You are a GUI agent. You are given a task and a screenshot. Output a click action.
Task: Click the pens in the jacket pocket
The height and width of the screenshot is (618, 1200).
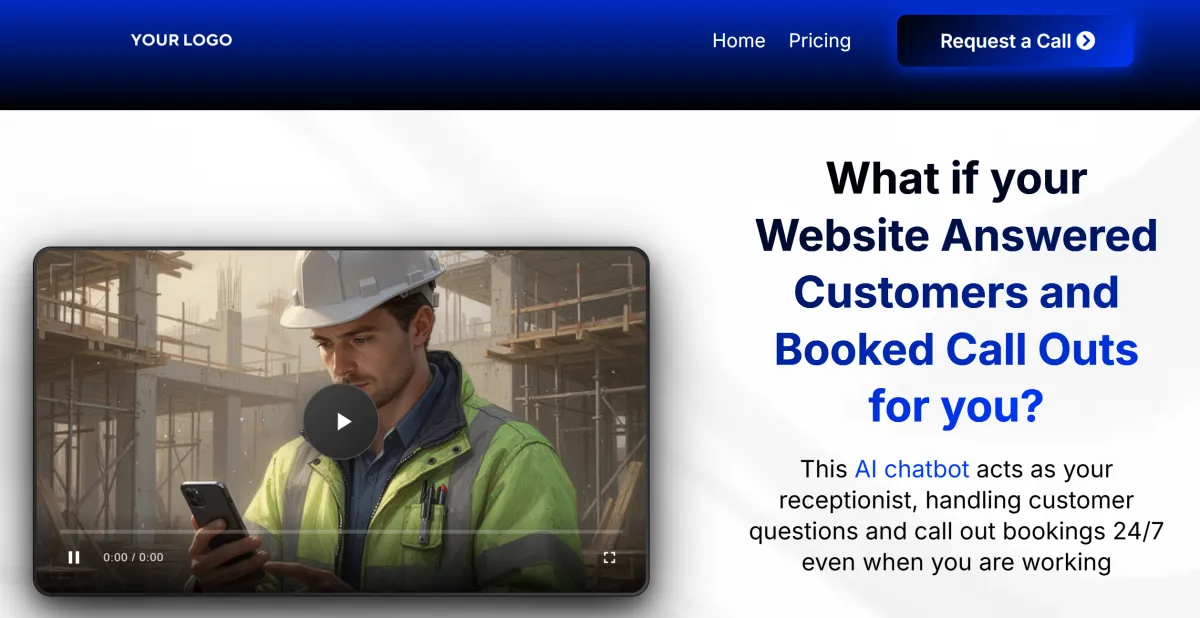coord(433,504)
